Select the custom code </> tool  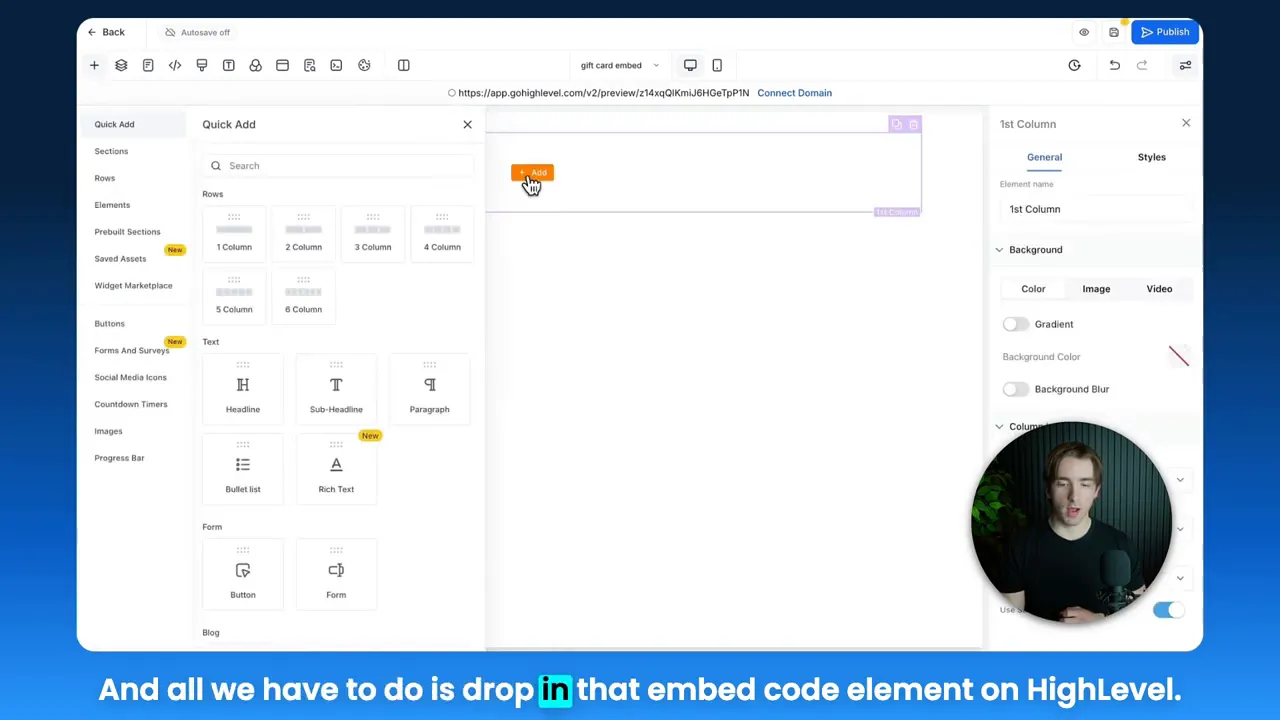point(174,65)
